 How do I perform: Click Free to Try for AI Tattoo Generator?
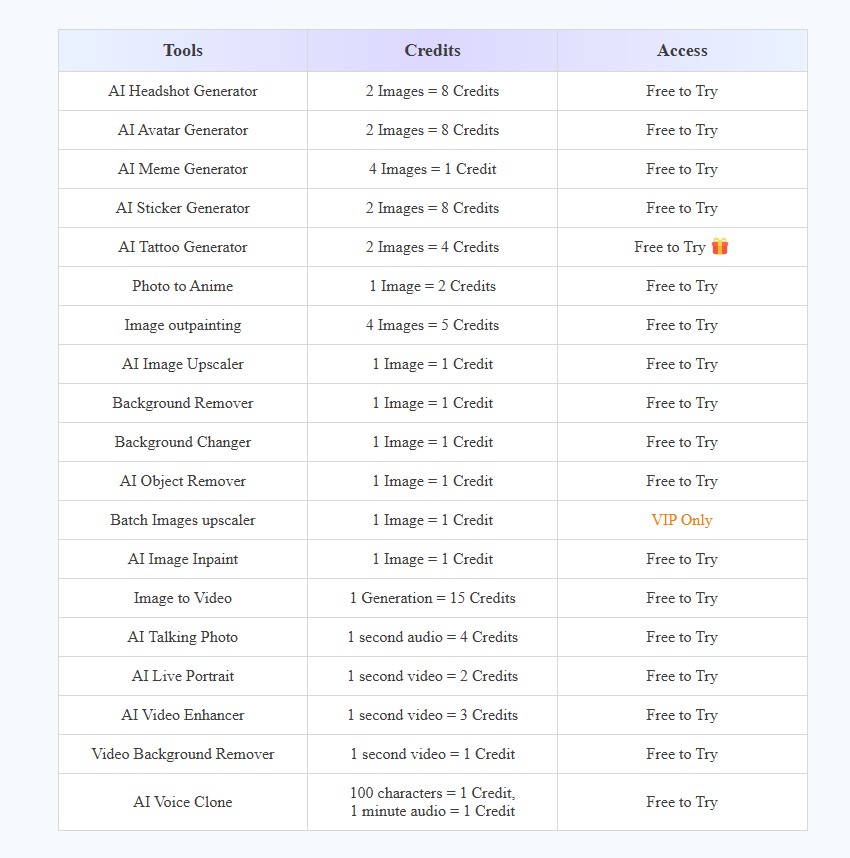pyautogui.click(x=670, y=247)
